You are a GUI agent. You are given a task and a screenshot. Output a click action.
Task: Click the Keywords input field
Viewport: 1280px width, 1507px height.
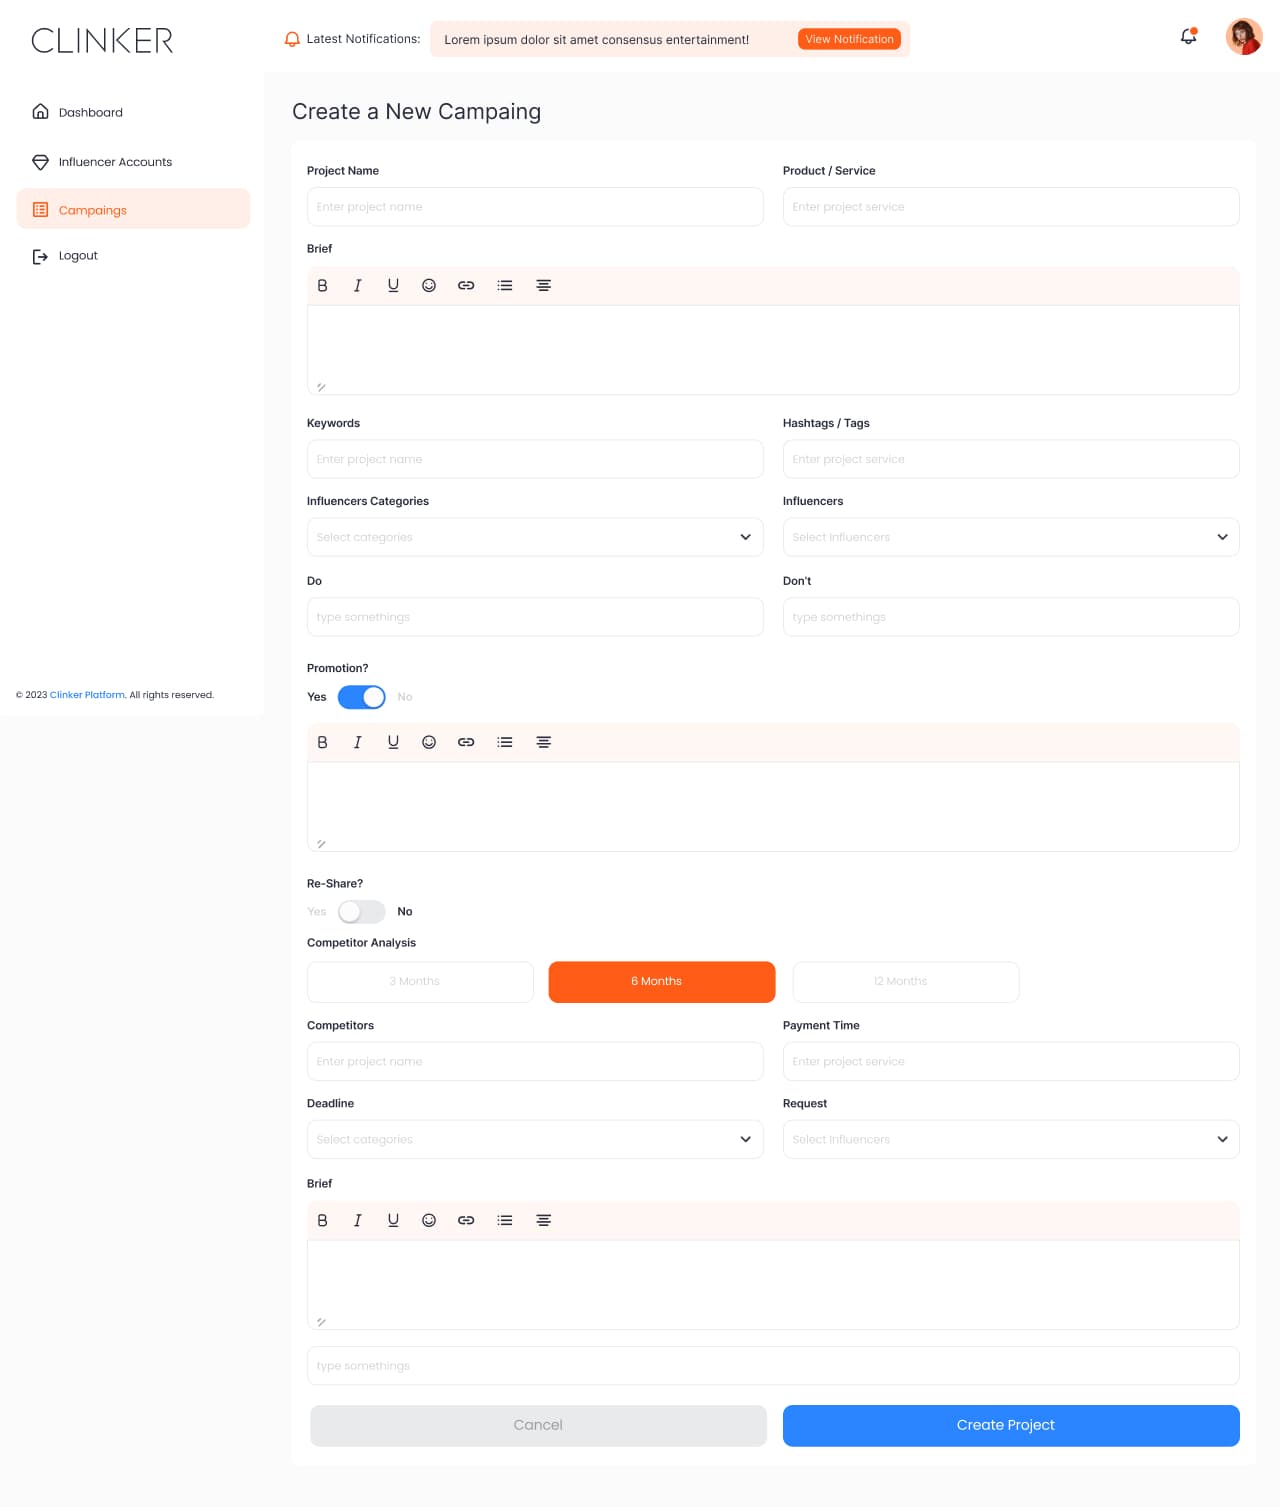tap(535, 459)
